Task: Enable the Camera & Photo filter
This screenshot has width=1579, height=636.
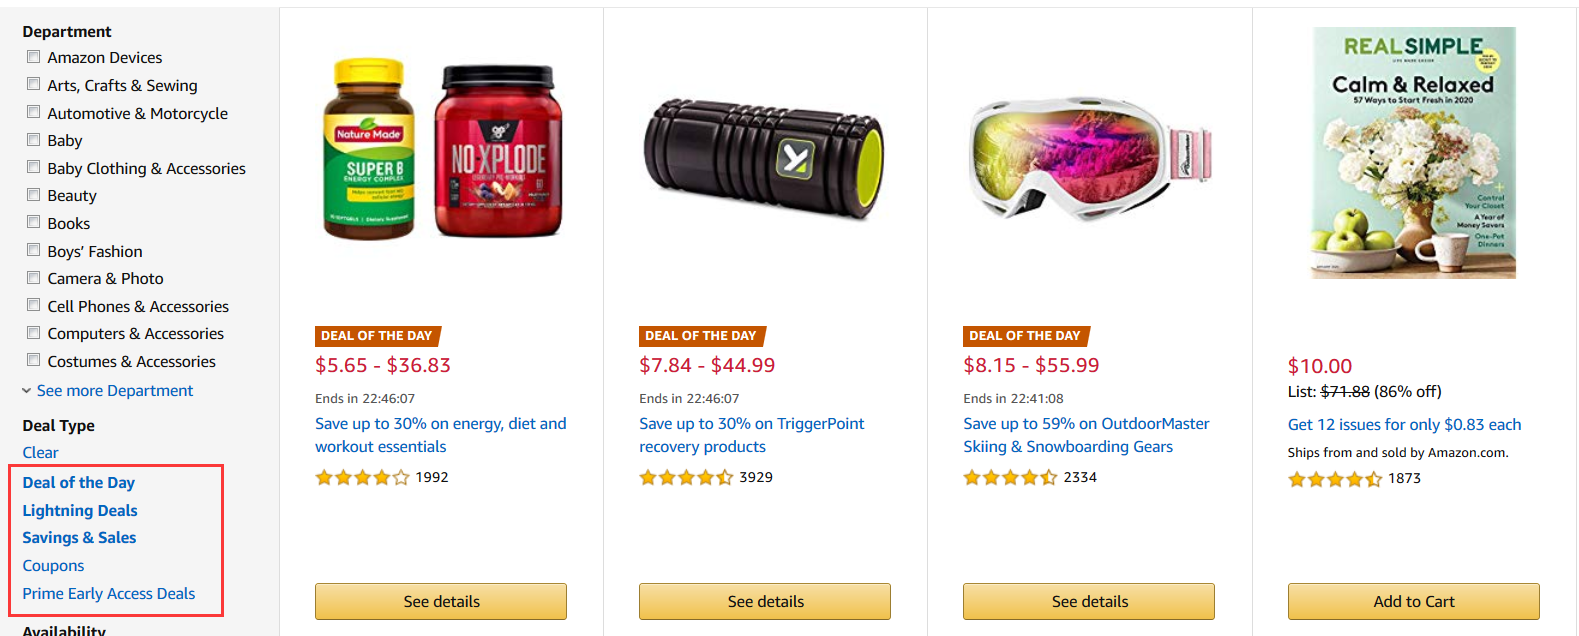Action: point(34,278)
